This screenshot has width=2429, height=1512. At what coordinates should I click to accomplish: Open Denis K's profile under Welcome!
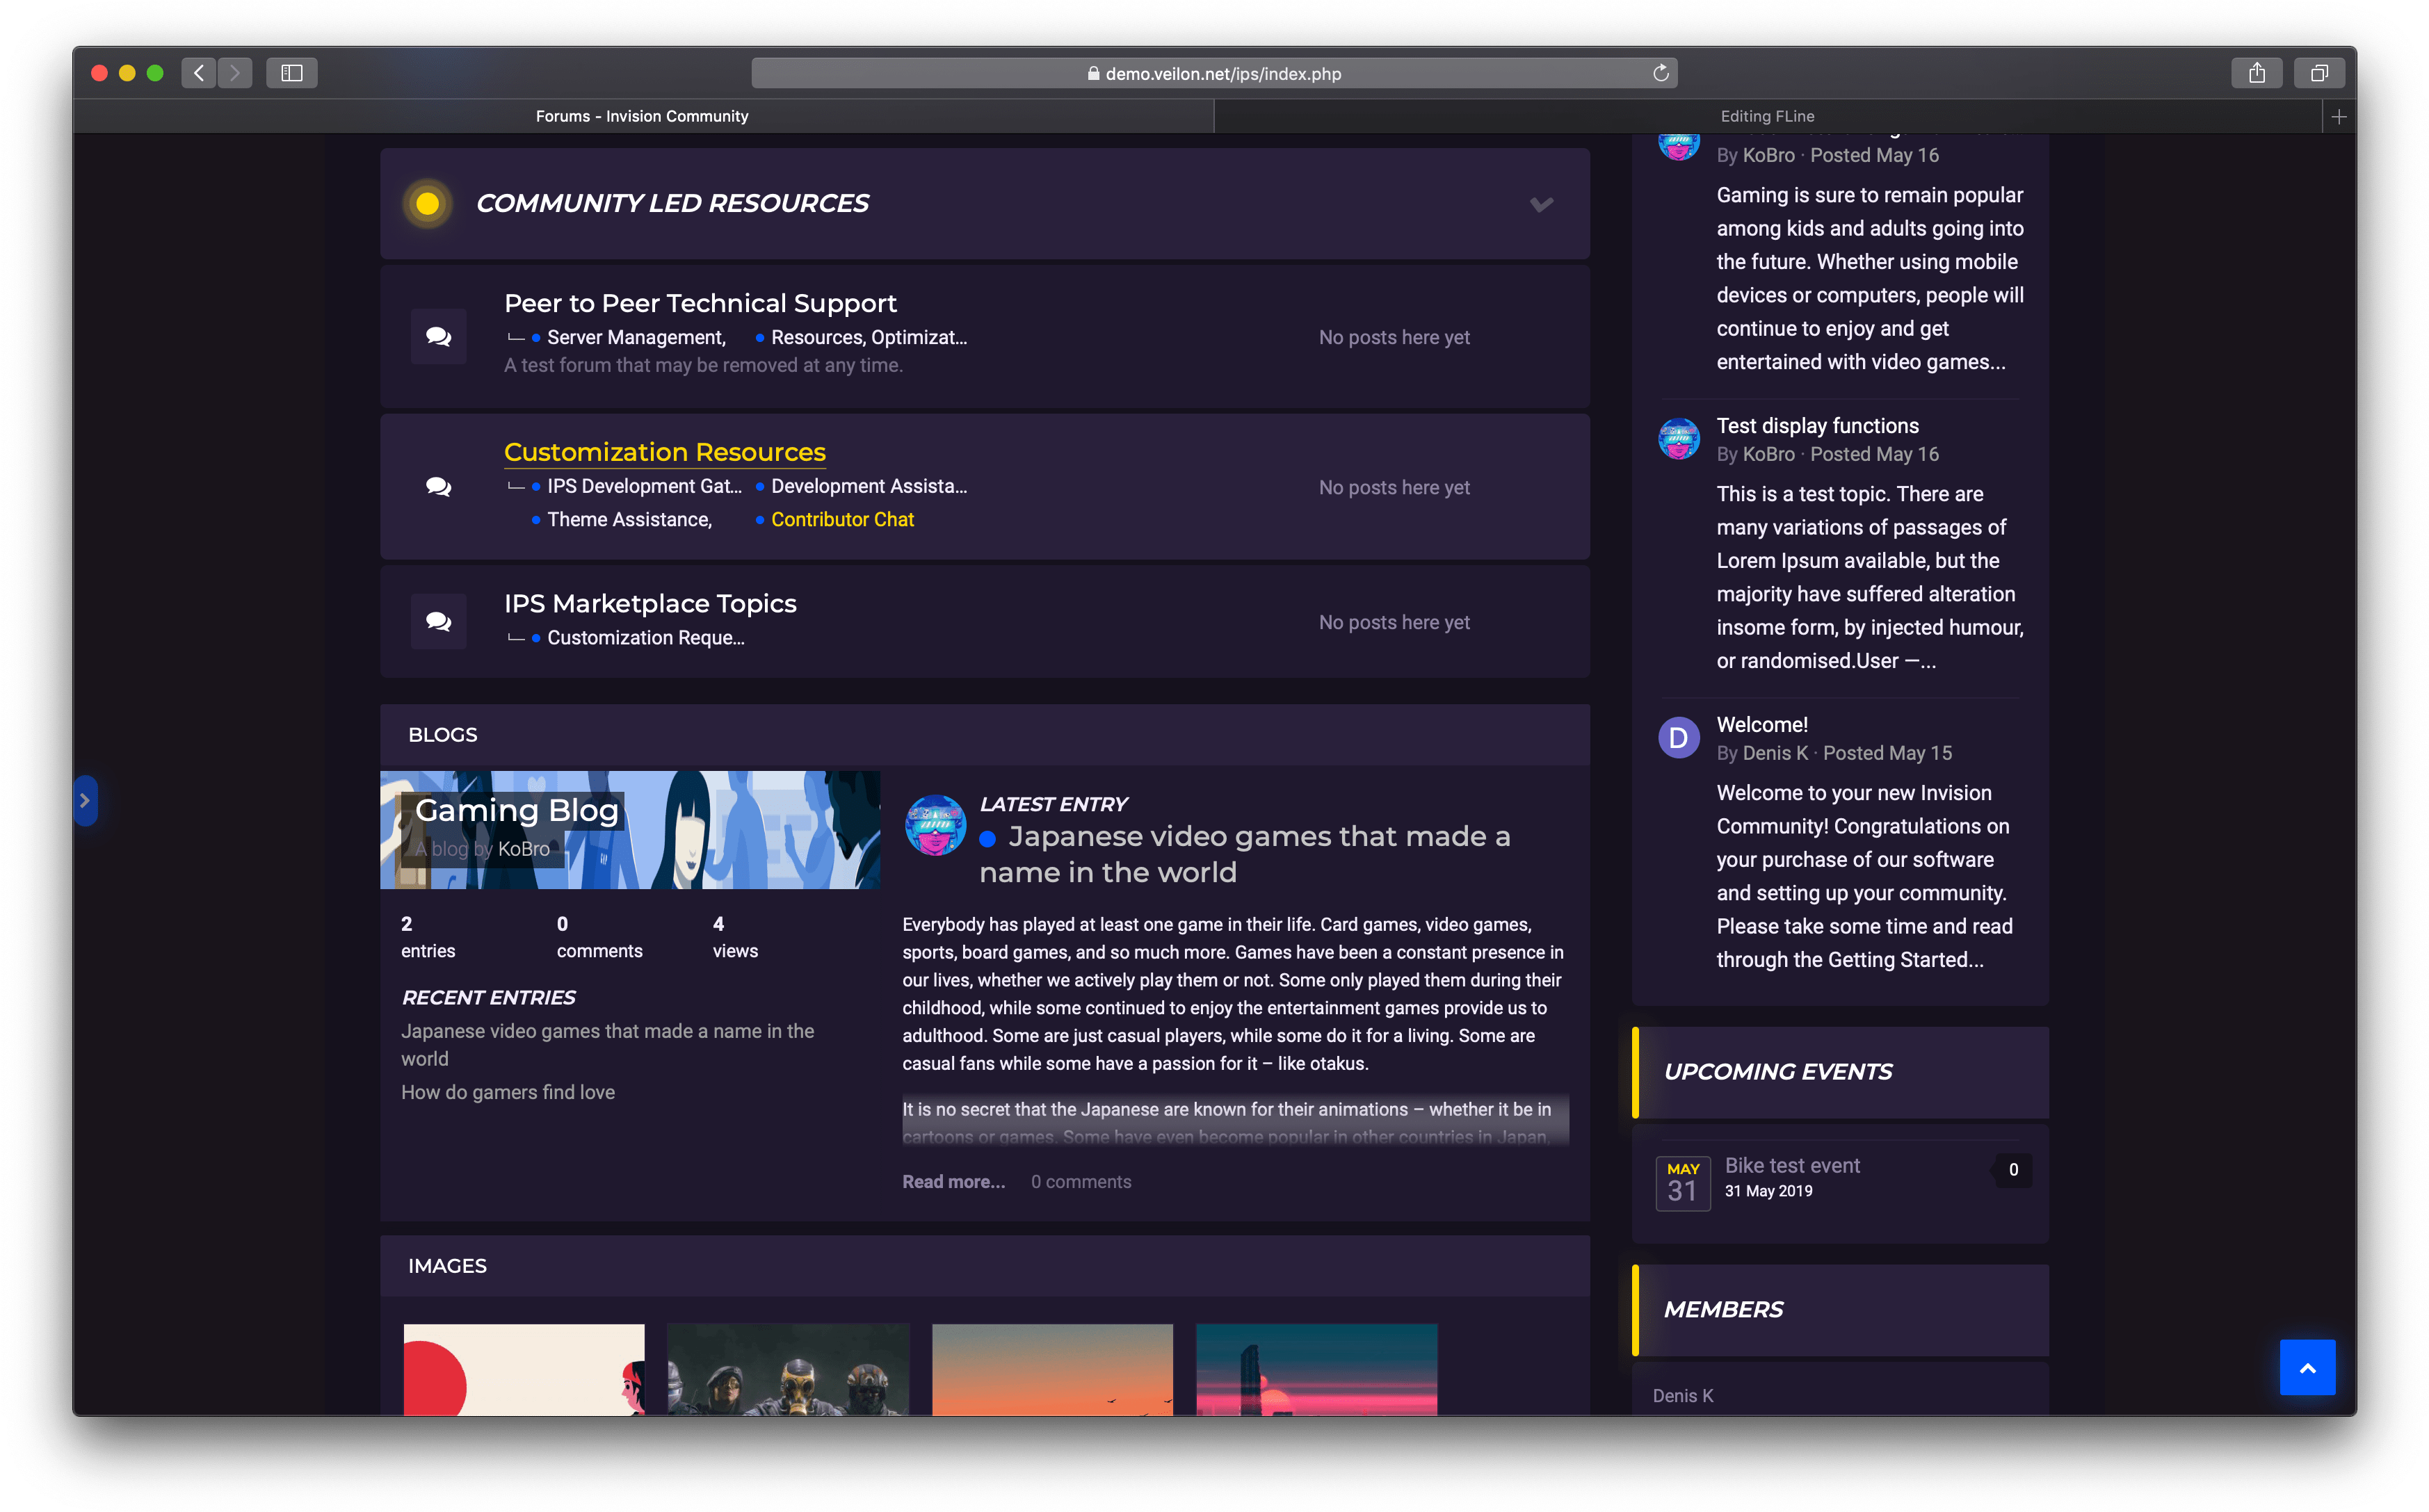[1775, 753]
